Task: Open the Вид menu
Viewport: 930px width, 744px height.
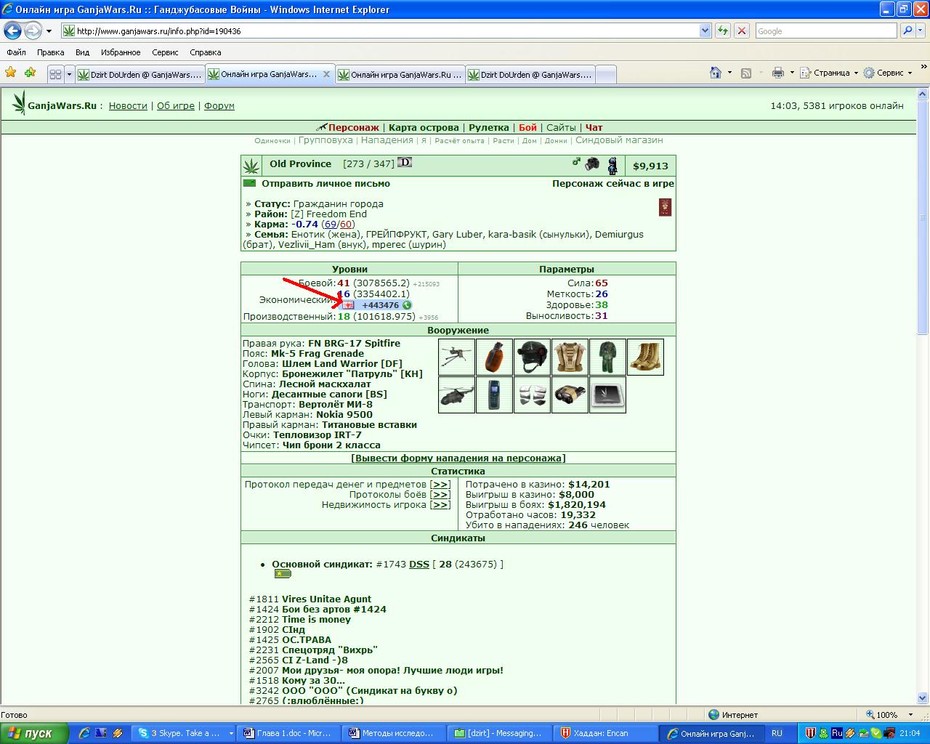Action: 82,52
